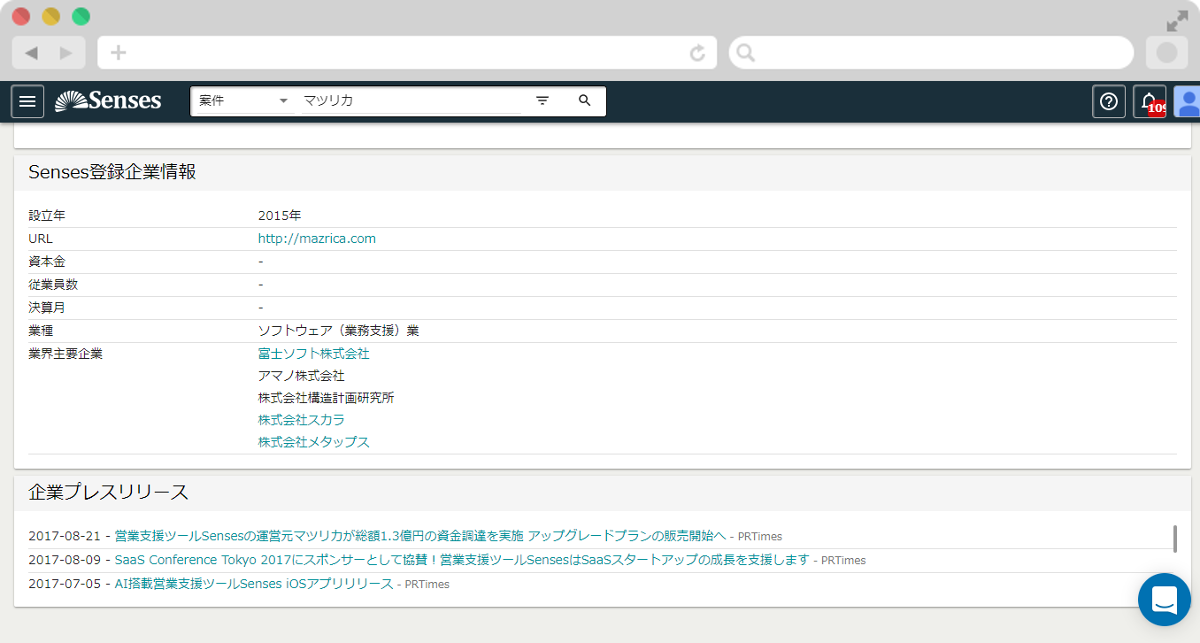Click the press release list scrollbar
The height and width of the screenshot is (643, 1200).
click(x=1175, y=538)
